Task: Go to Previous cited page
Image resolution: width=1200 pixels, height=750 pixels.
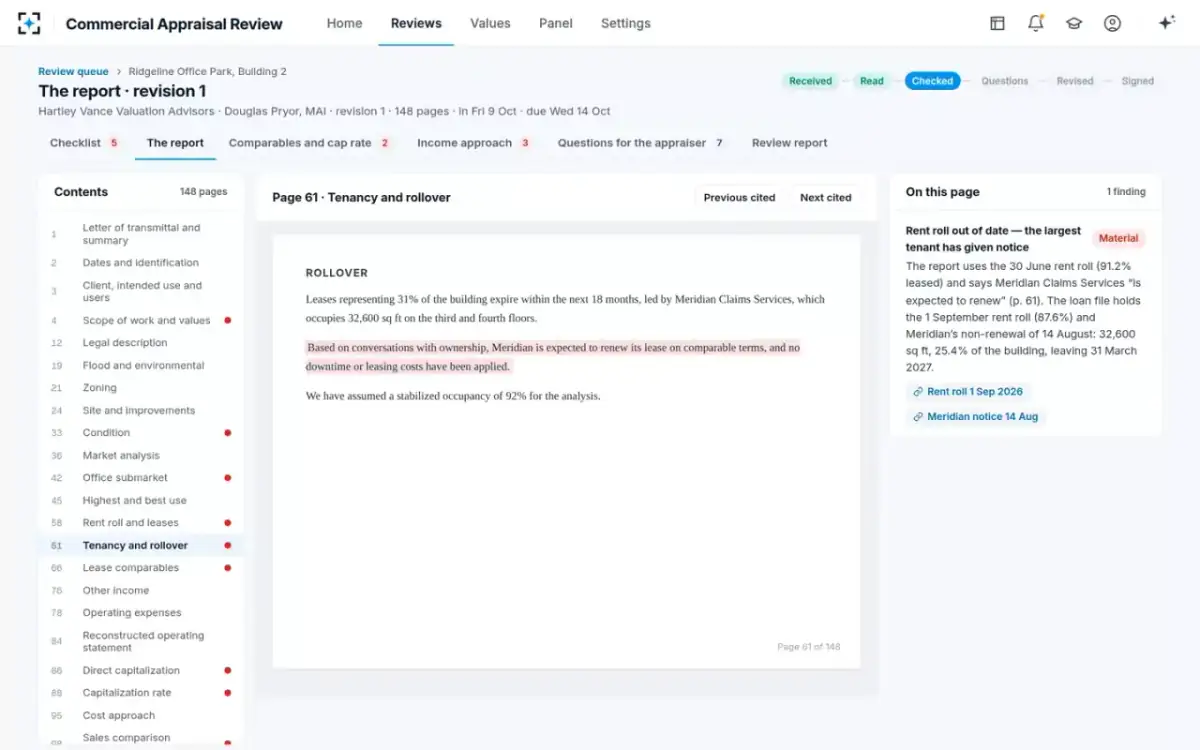Action: point(739,198)
